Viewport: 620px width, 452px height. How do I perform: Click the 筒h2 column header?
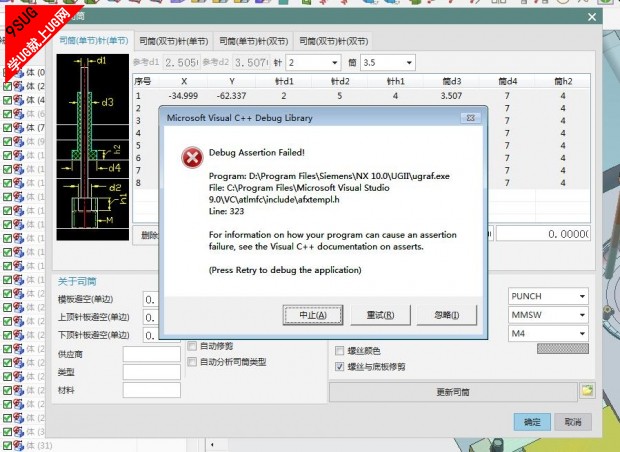coord(563,81)
